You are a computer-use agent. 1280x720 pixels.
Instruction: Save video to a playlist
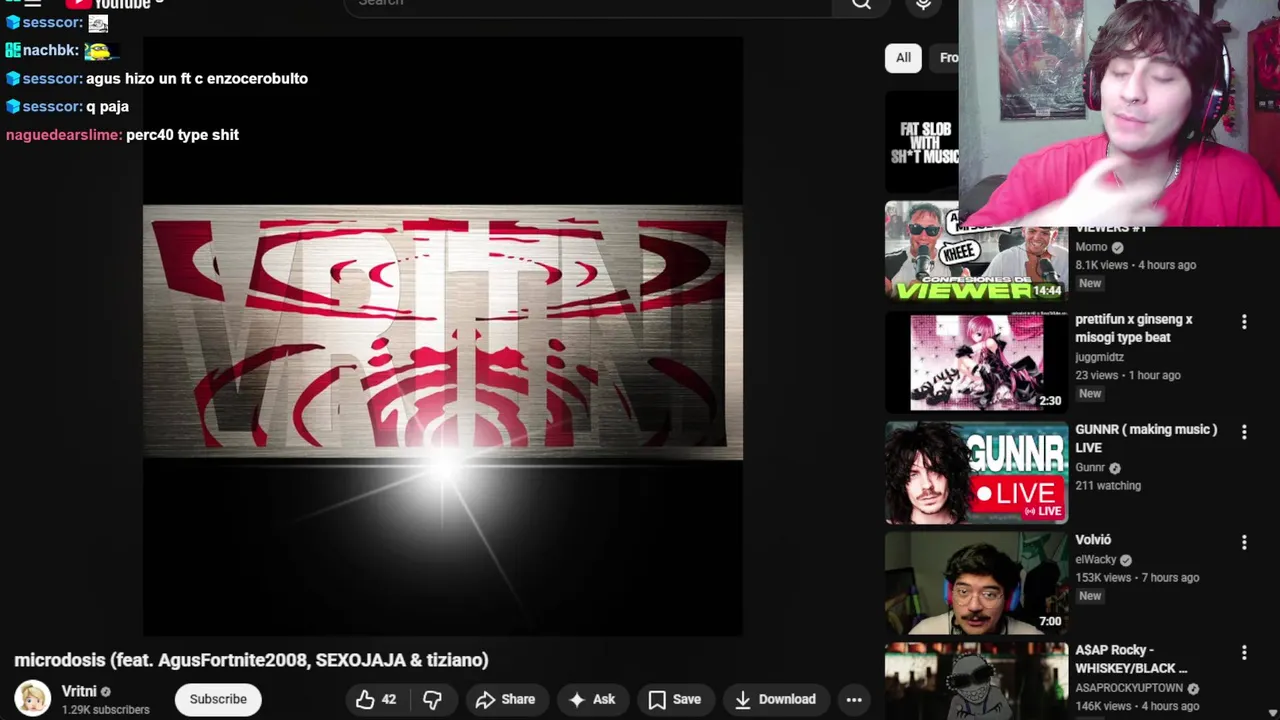coord(675,699)
